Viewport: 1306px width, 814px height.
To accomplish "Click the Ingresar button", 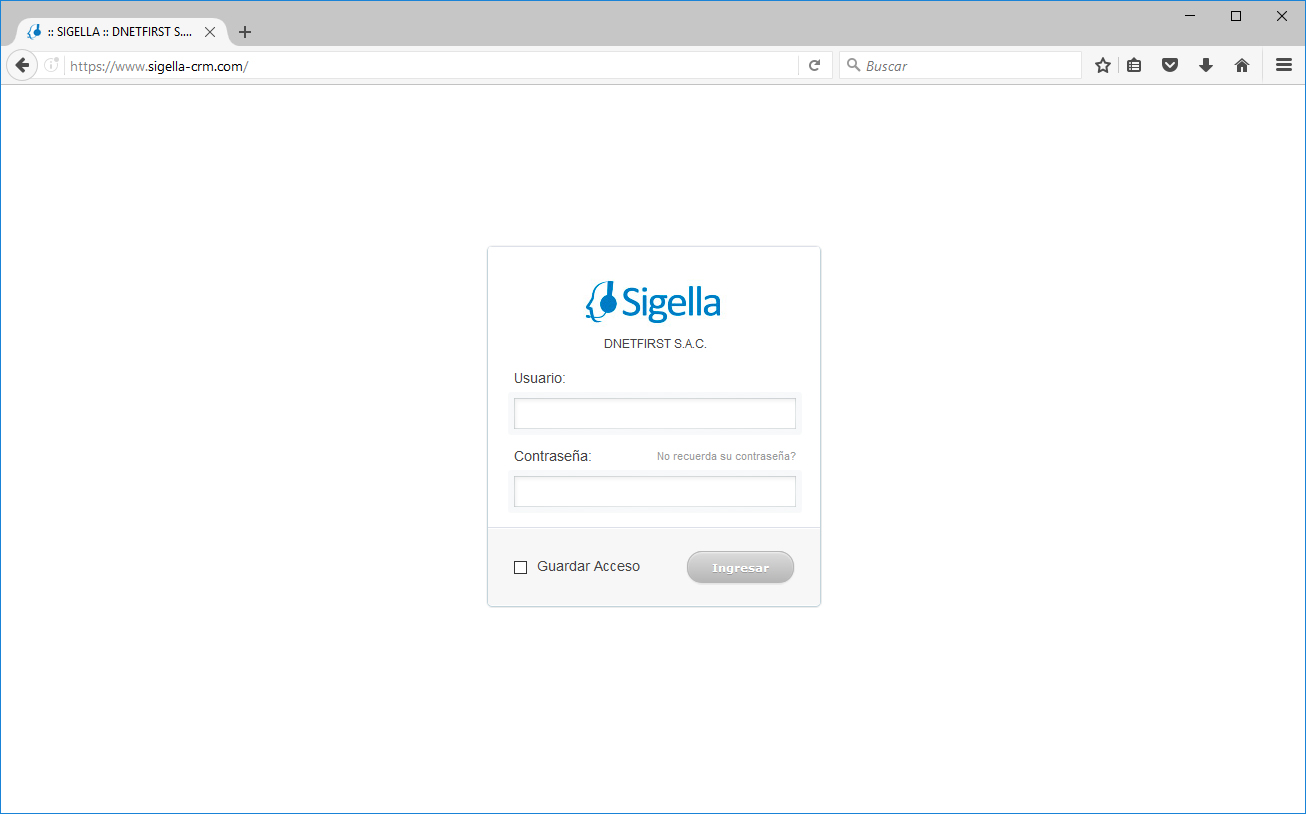I will pyautogui.click(x=740, y=567).
